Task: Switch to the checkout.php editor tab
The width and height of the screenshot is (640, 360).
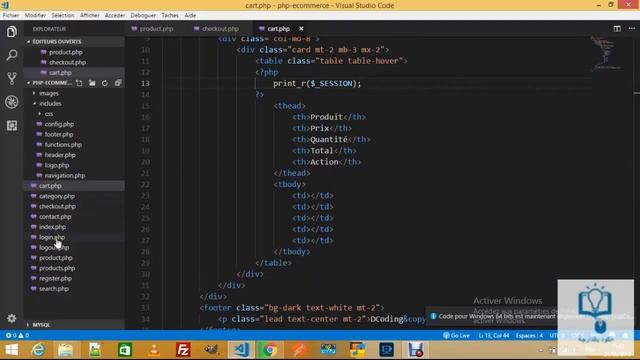Action: pyautogui.click(x=220, y=29)
